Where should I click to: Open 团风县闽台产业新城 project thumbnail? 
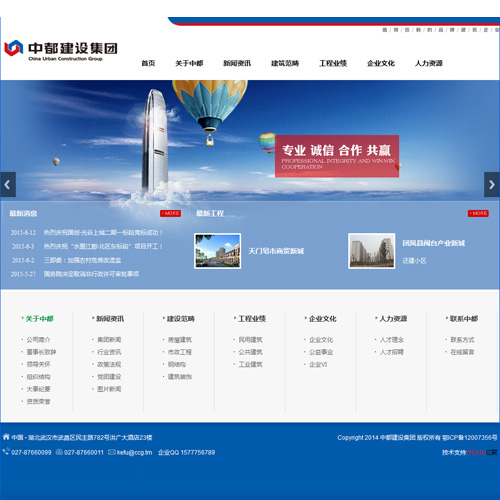372,251
